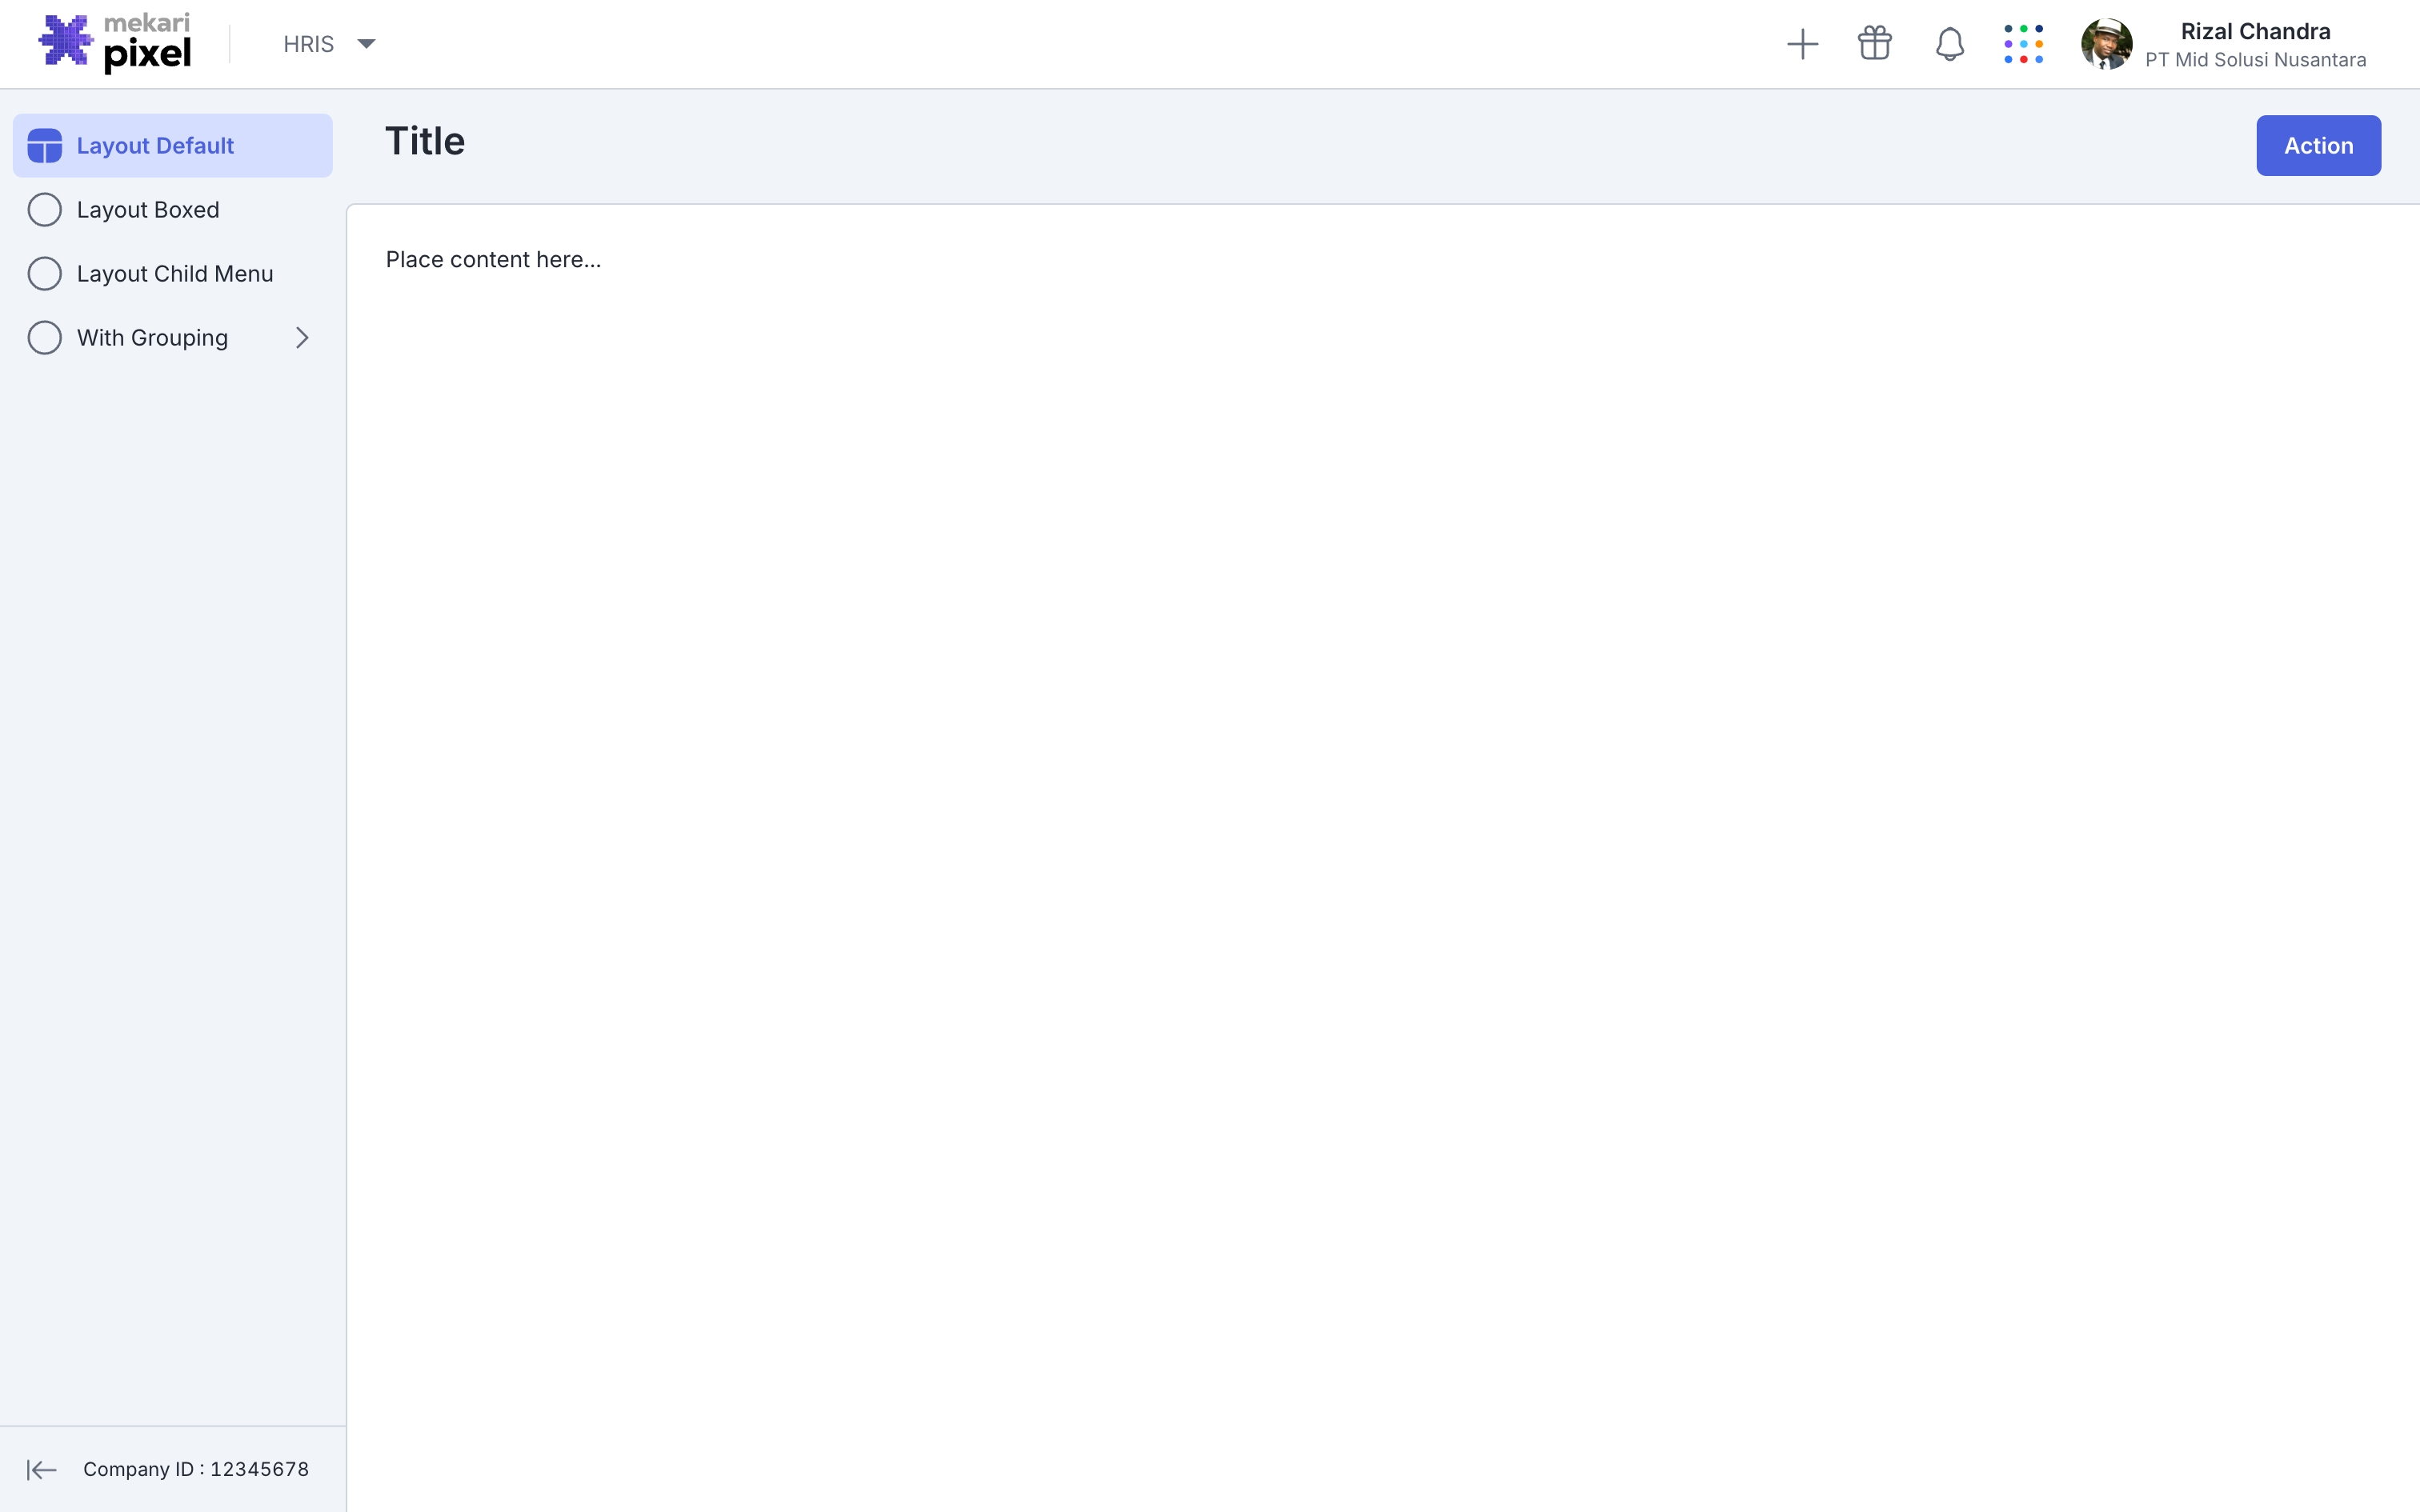The image size is (2420, 1512).
Task: Expand the With Grouping chevron
Action: 302,338
